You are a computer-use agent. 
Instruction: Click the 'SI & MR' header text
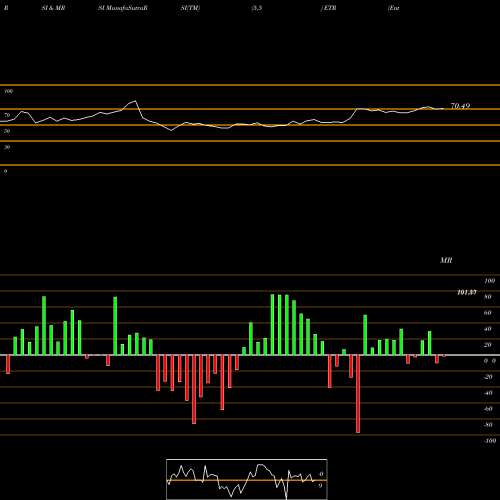[x=53, y=8]
